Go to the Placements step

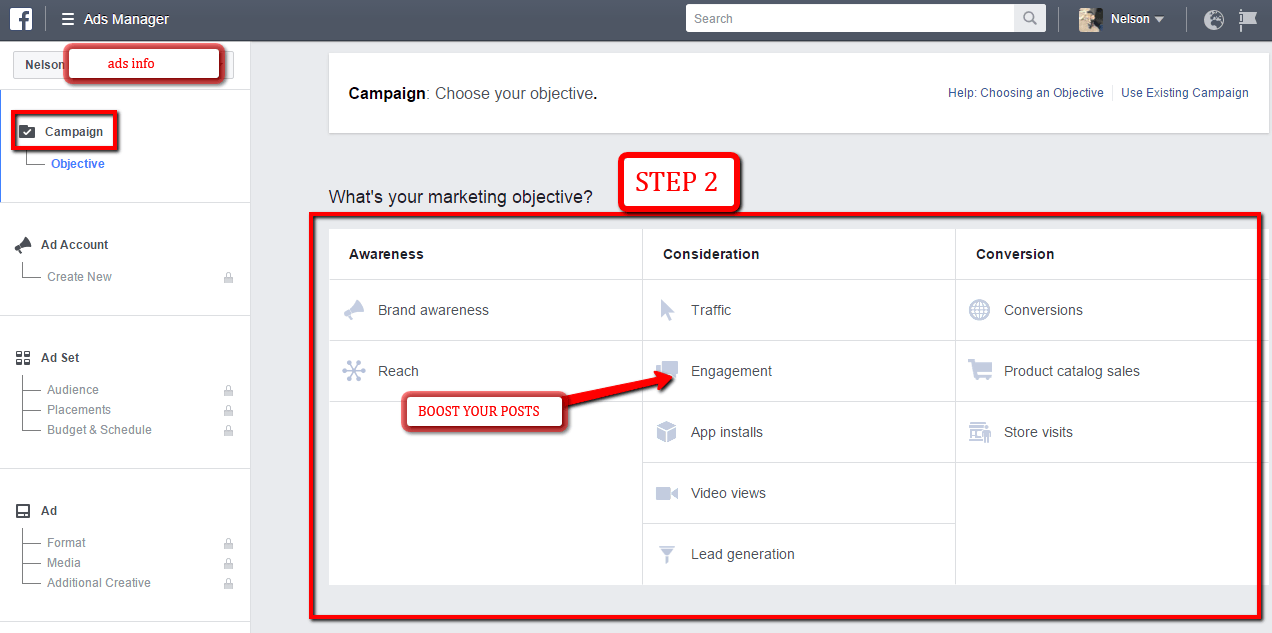point(79,410)
